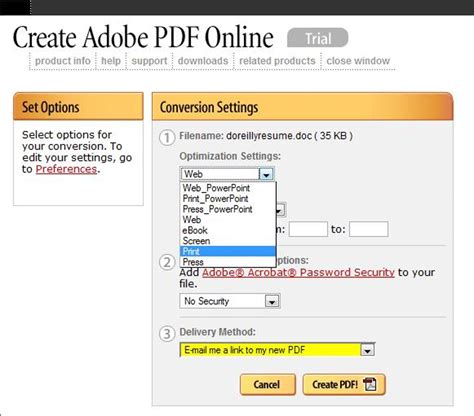
Task: Open the help link
Action: [111, 61]
